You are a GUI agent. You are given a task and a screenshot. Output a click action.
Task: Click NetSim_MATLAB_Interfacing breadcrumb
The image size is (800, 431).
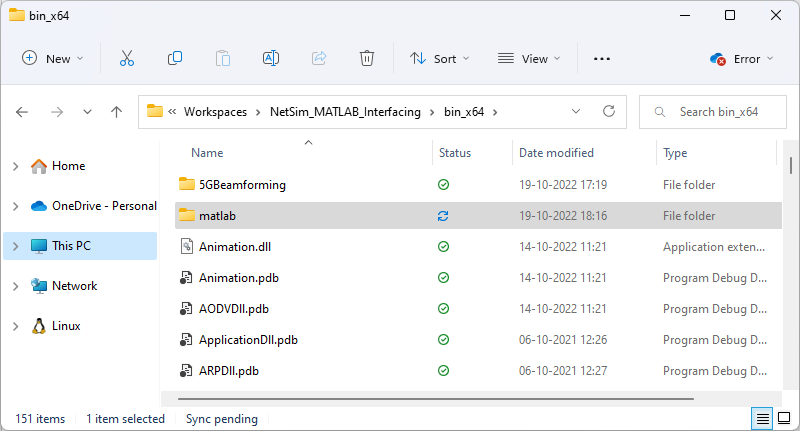click(x=345, y=112)
